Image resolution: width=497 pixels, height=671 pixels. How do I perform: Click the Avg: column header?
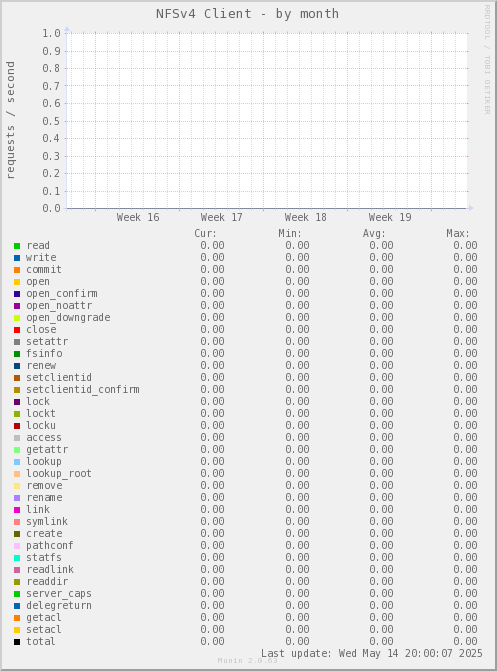click(x=374, y=234)
